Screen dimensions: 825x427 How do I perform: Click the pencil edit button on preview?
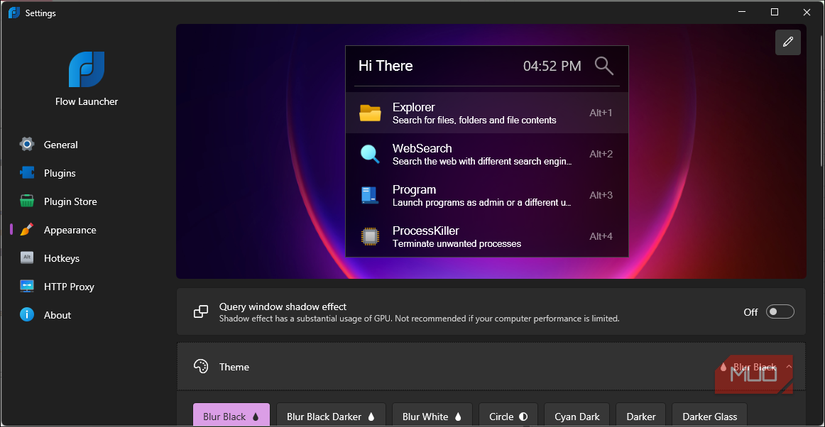tap(788, 42)
